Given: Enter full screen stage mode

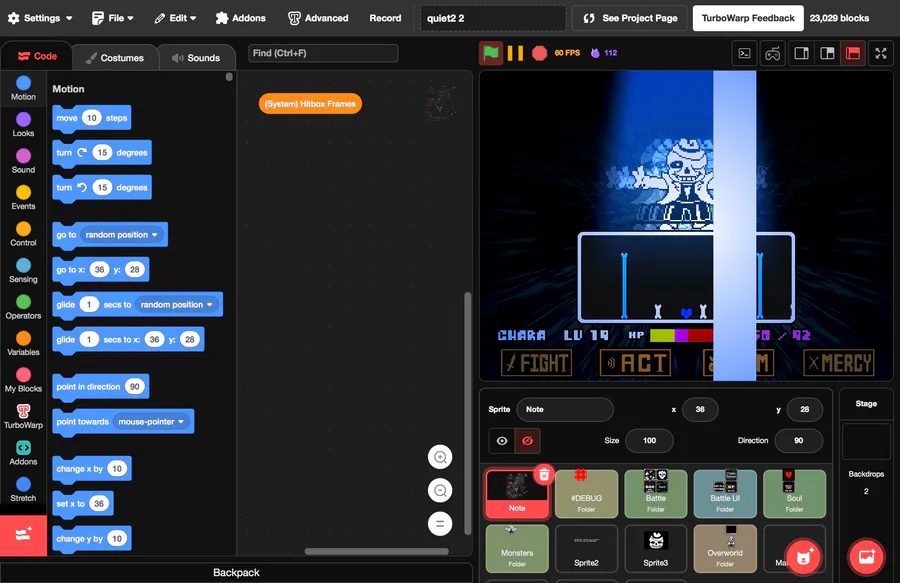Looking at the screenshot, I should pos(881,53).
